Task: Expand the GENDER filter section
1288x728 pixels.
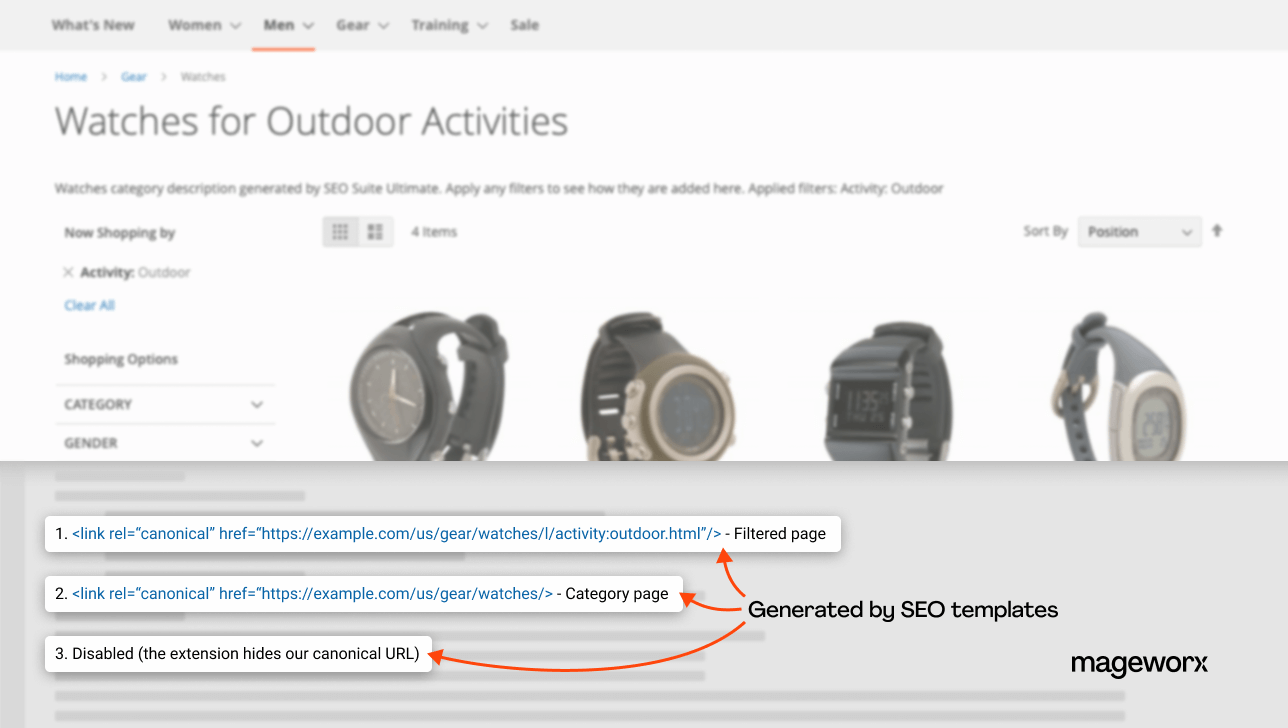Action: click(165, 443)
